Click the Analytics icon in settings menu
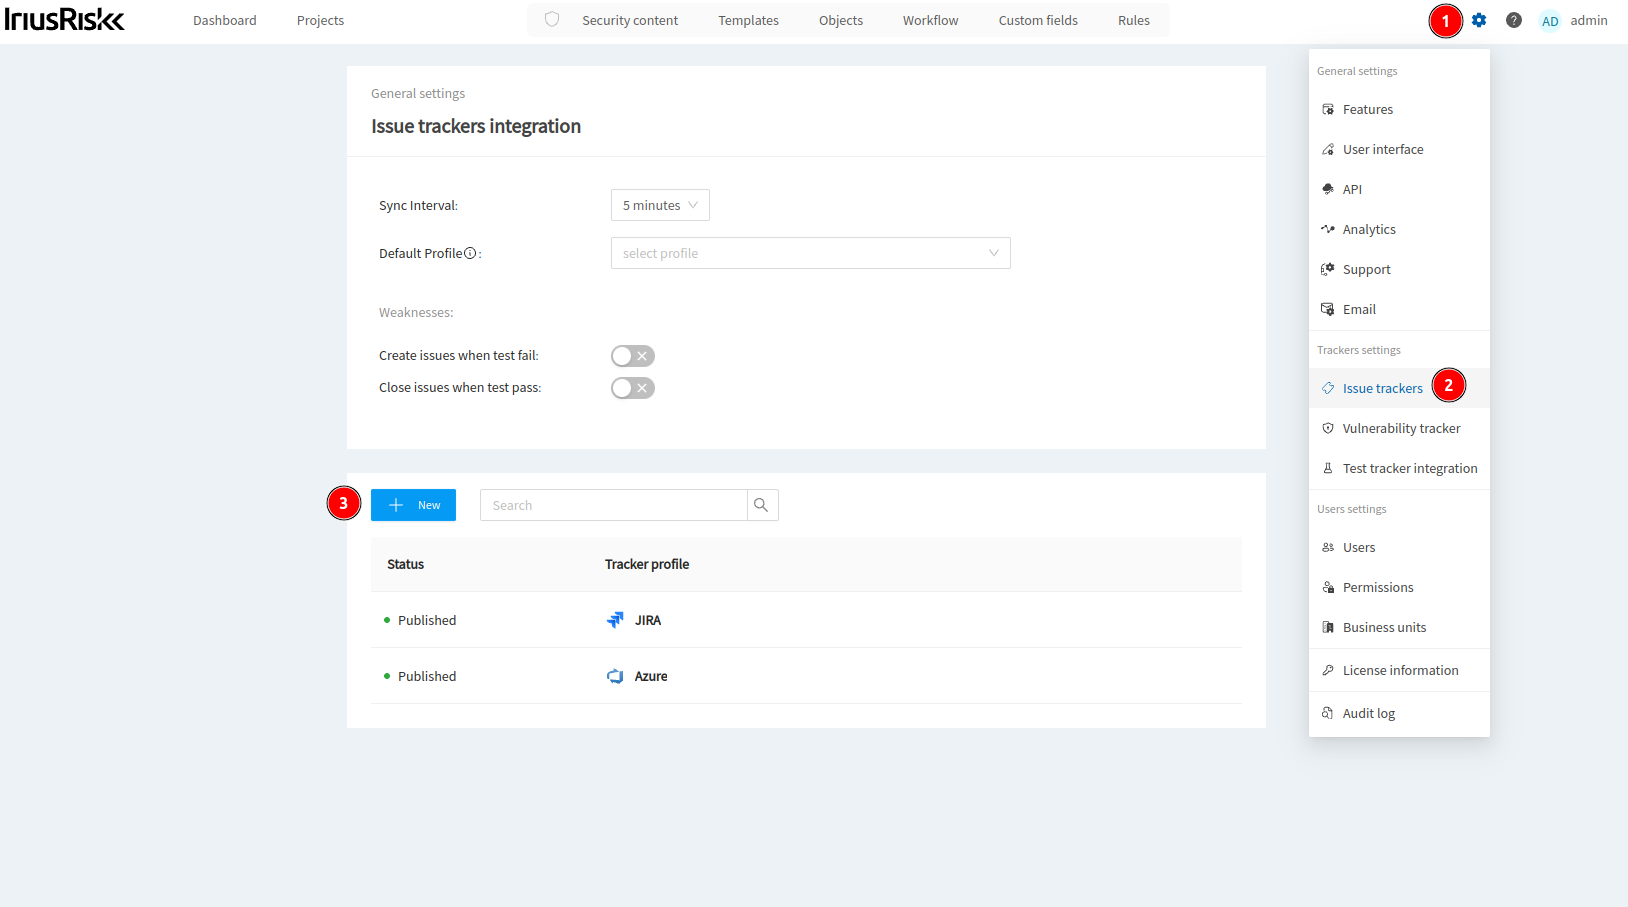Image resolution: width=1628 pixels, height=907 pixels. (x=1328, y=229)
